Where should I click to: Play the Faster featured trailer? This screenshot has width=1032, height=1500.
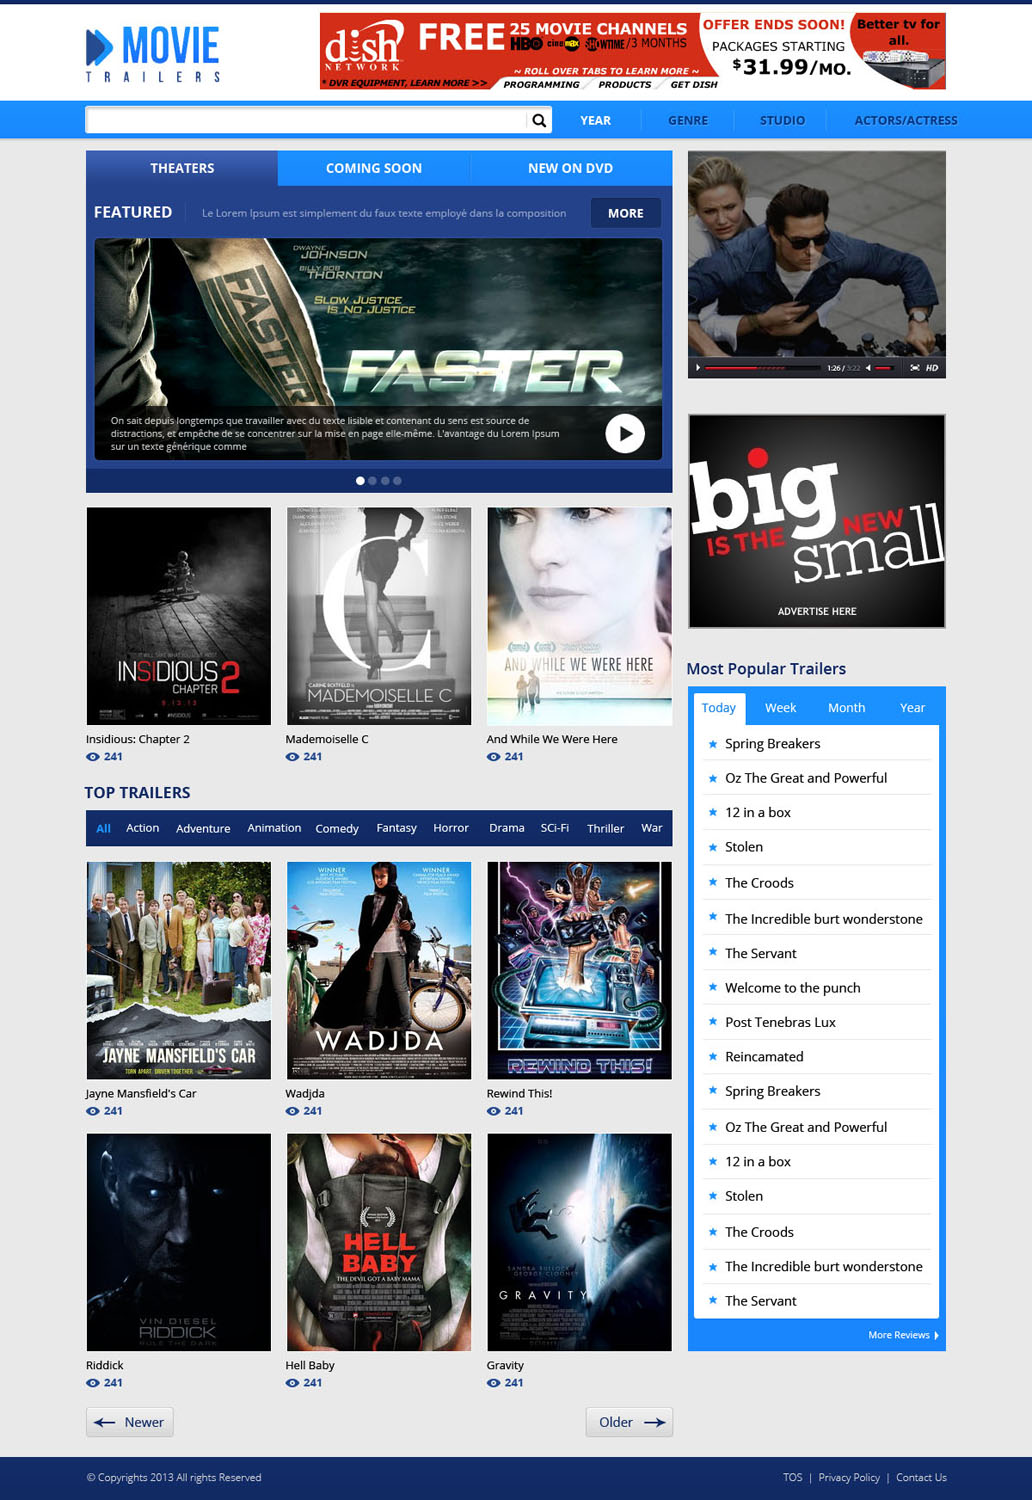pyautogui.click(x=625, y=433)
